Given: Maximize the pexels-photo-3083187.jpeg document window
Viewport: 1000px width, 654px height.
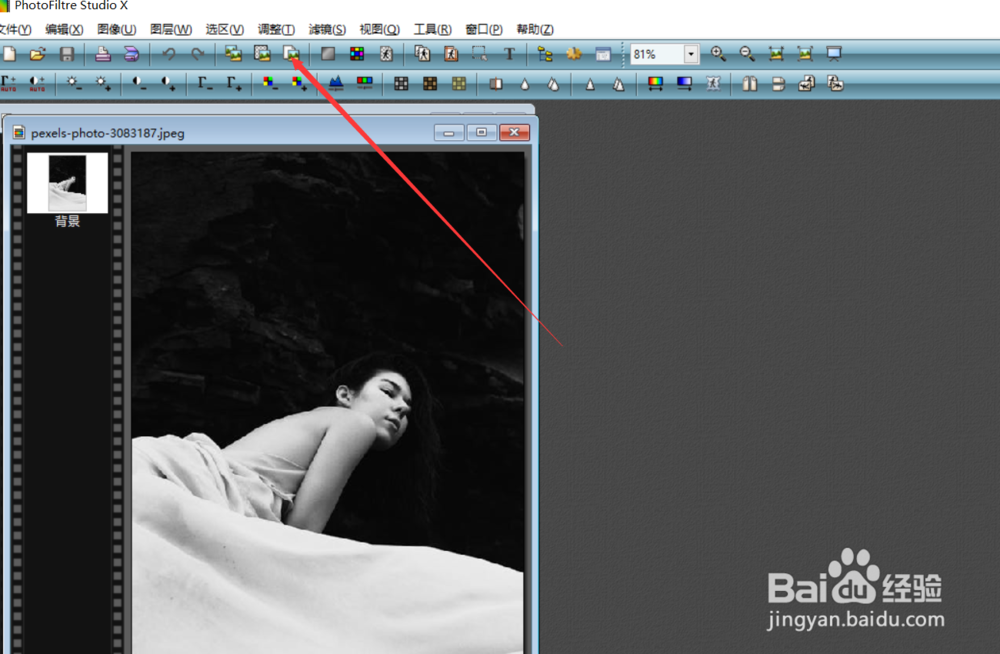Looking at the screenshot, I should pyautogui.click(x=482, y=132).
